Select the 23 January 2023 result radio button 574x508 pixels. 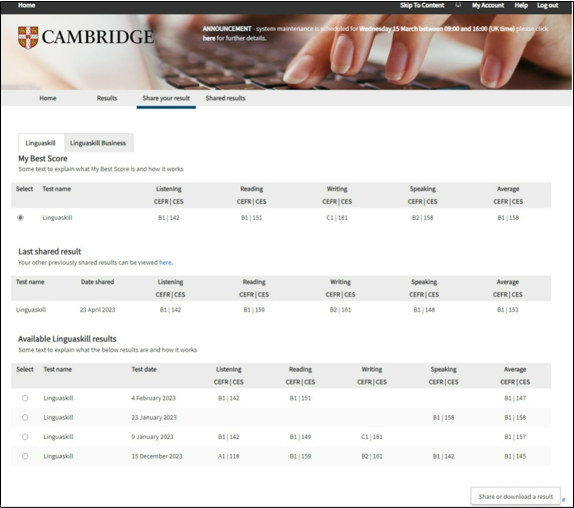(x=25, y=417)
